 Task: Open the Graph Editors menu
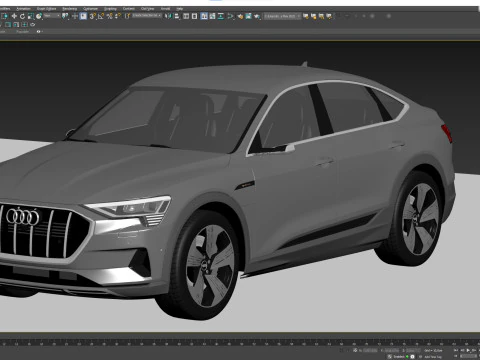[x=46, y=9]
